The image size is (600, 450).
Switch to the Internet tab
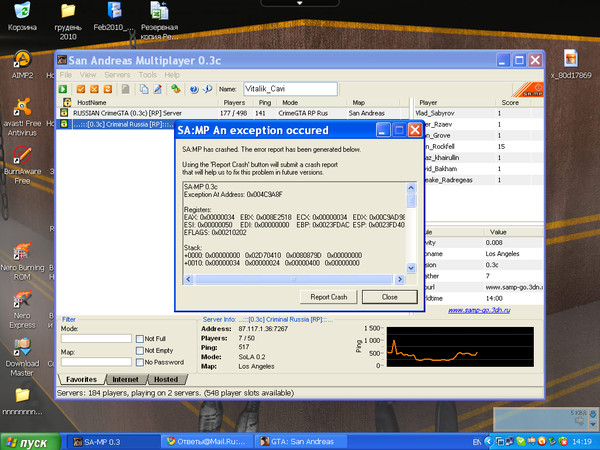(x=125, y=380)
